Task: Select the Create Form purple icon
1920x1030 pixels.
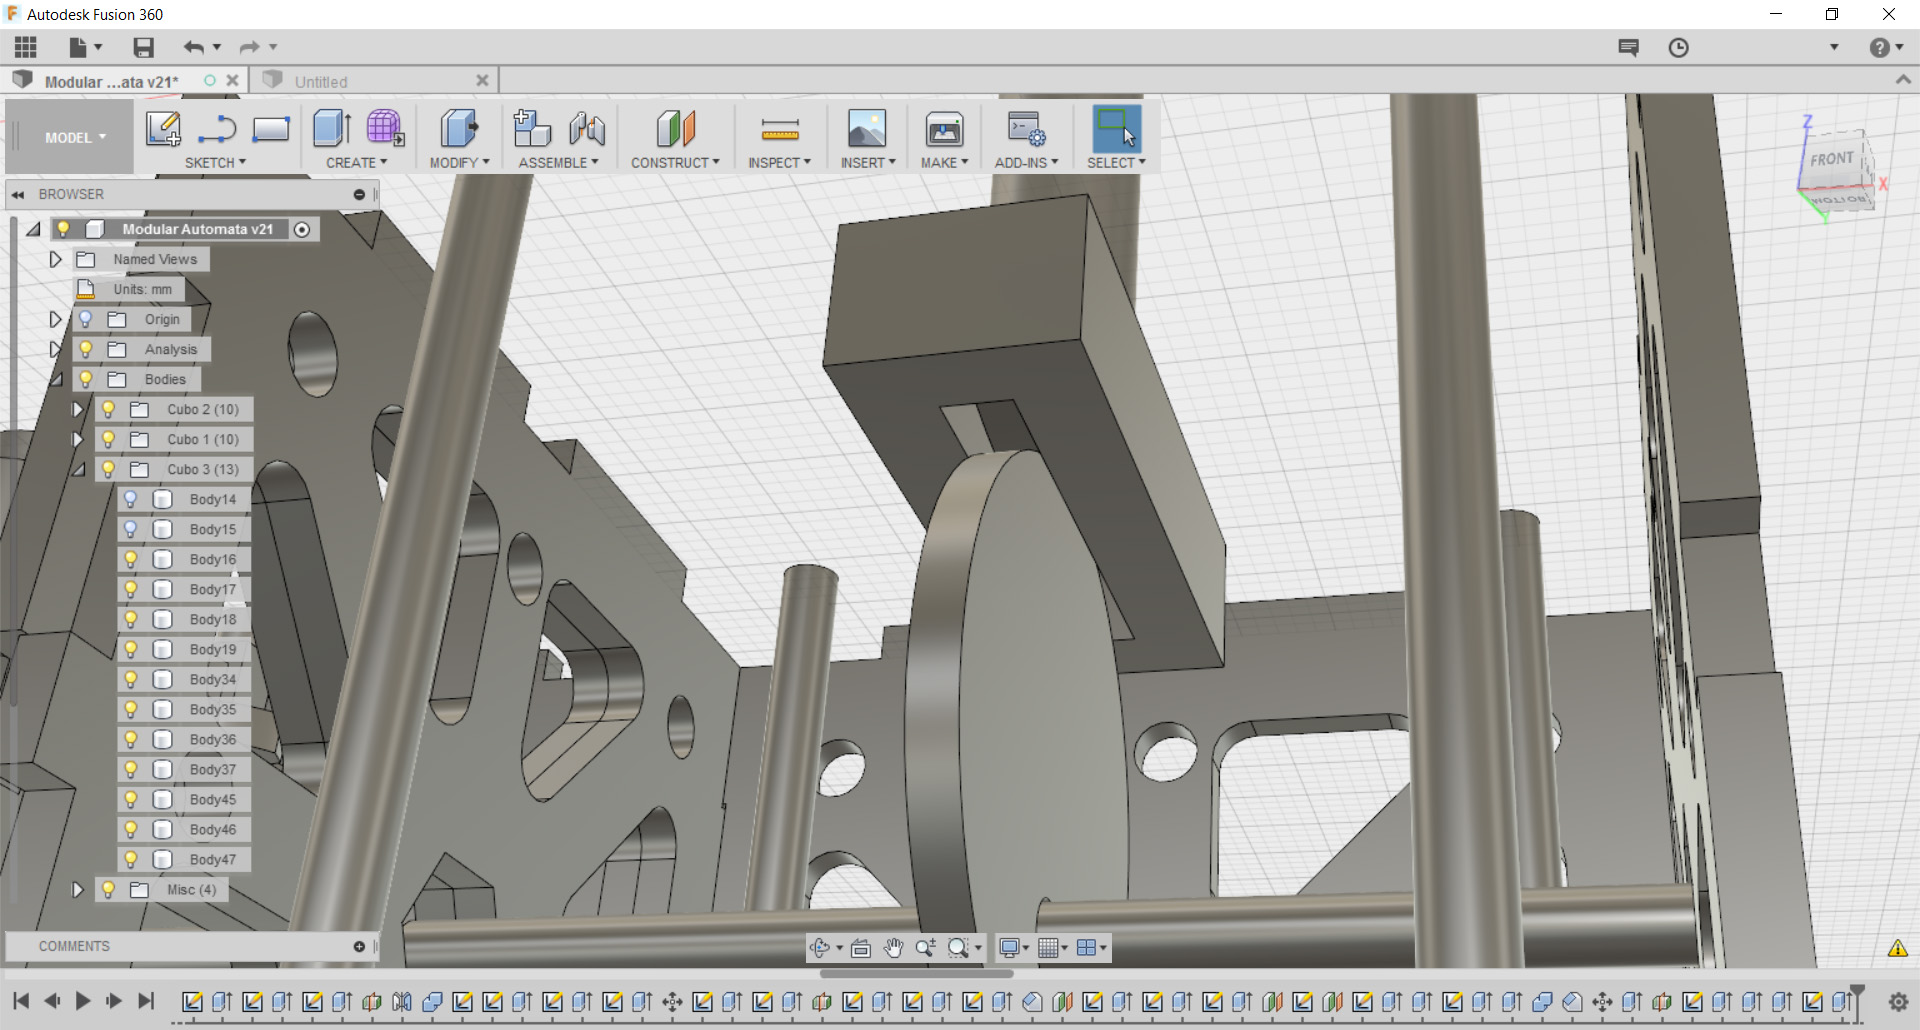Action: (385, 129)
